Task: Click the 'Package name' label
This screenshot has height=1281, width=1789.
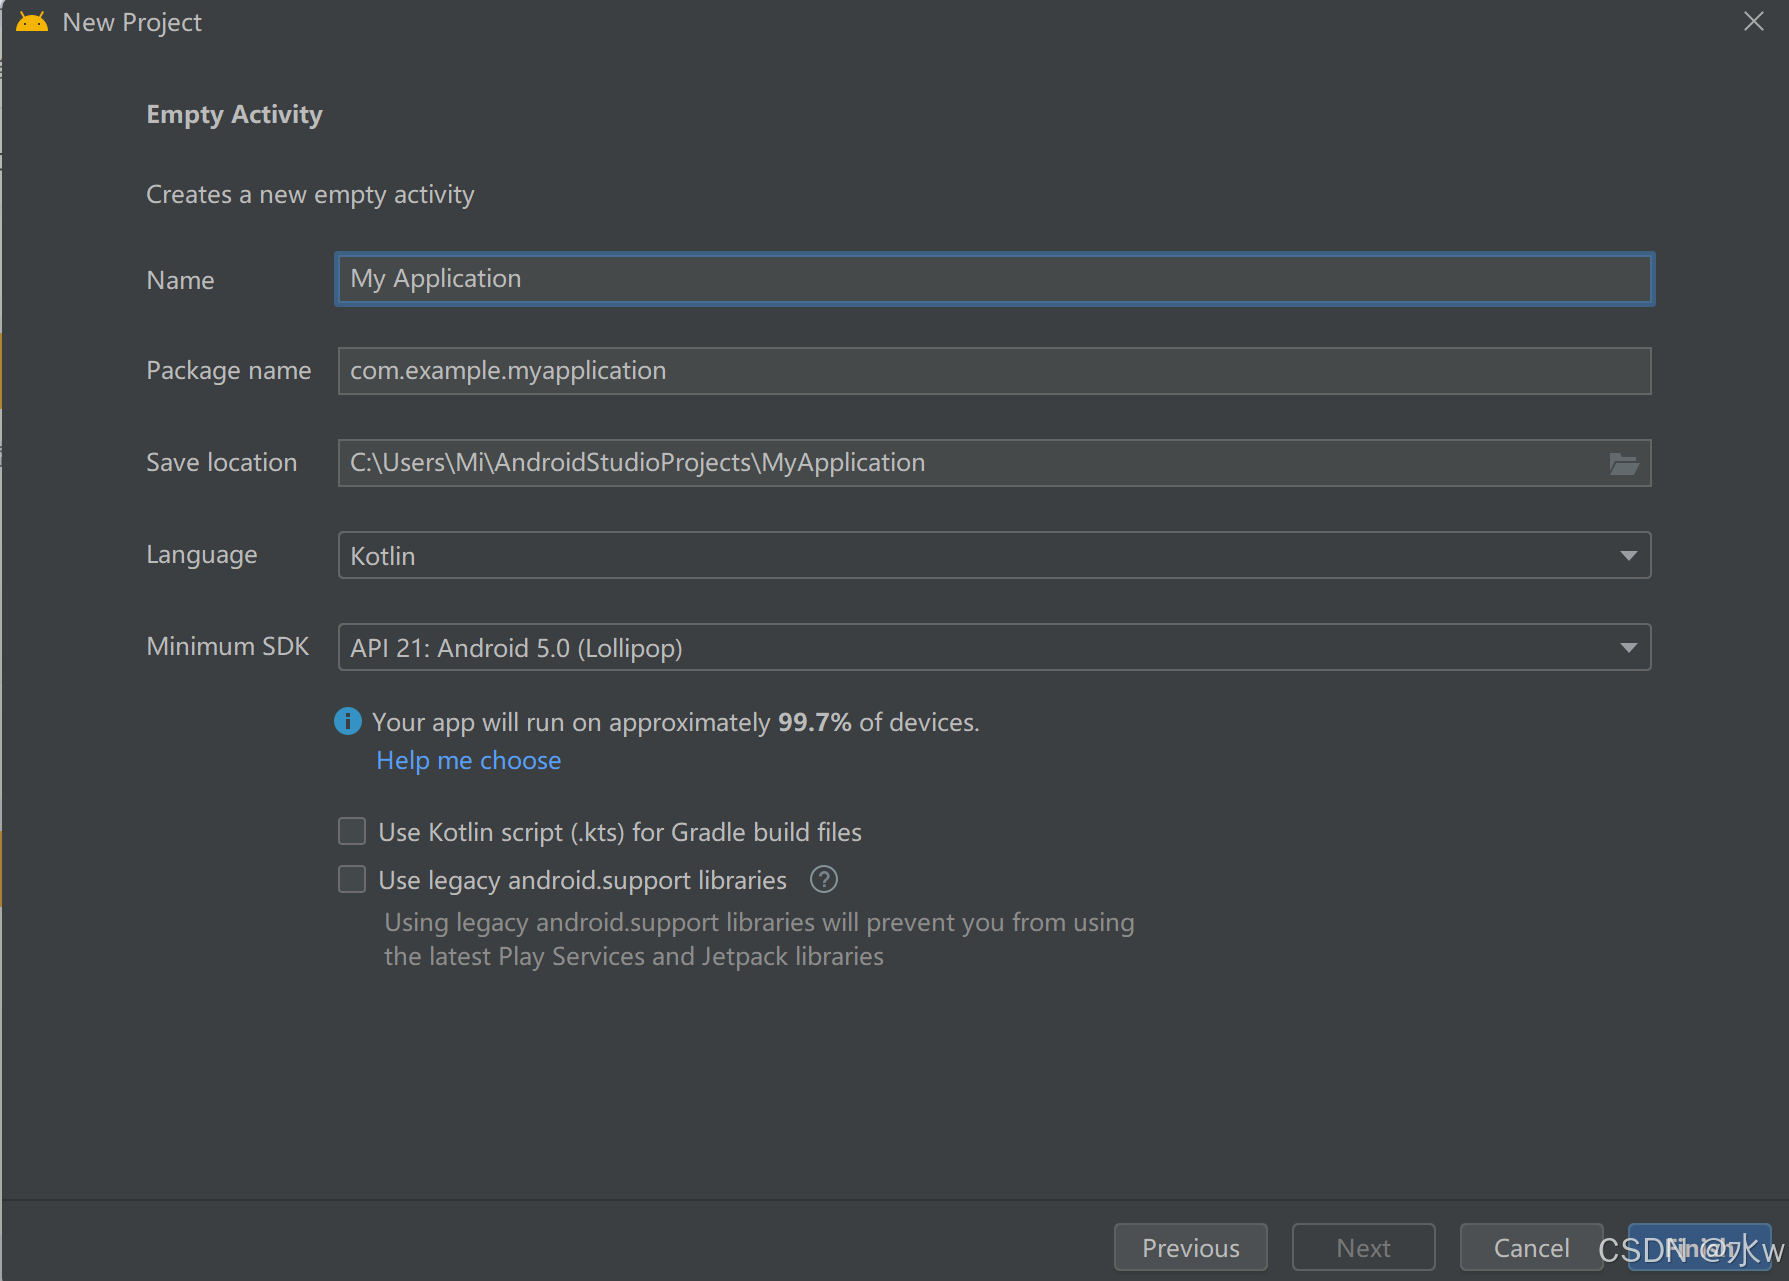Action: click(228, 371)
